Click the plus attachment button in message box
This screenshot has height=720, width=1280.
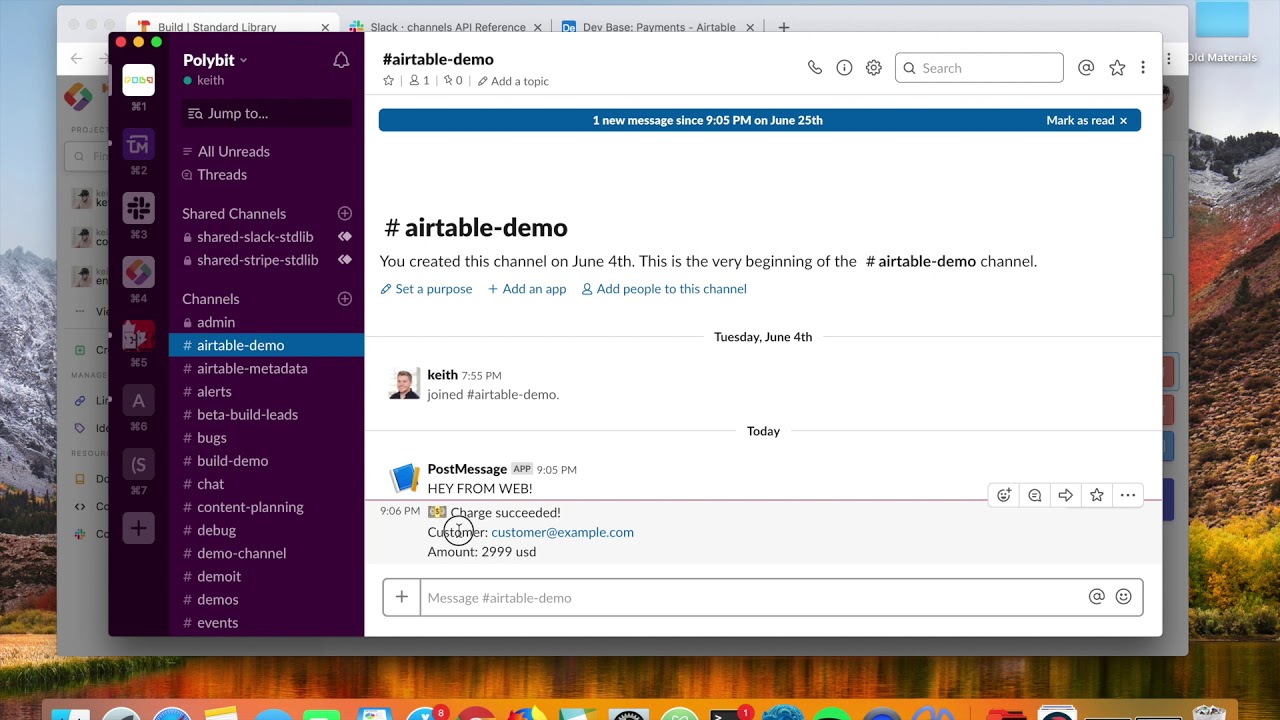point(401,597)
